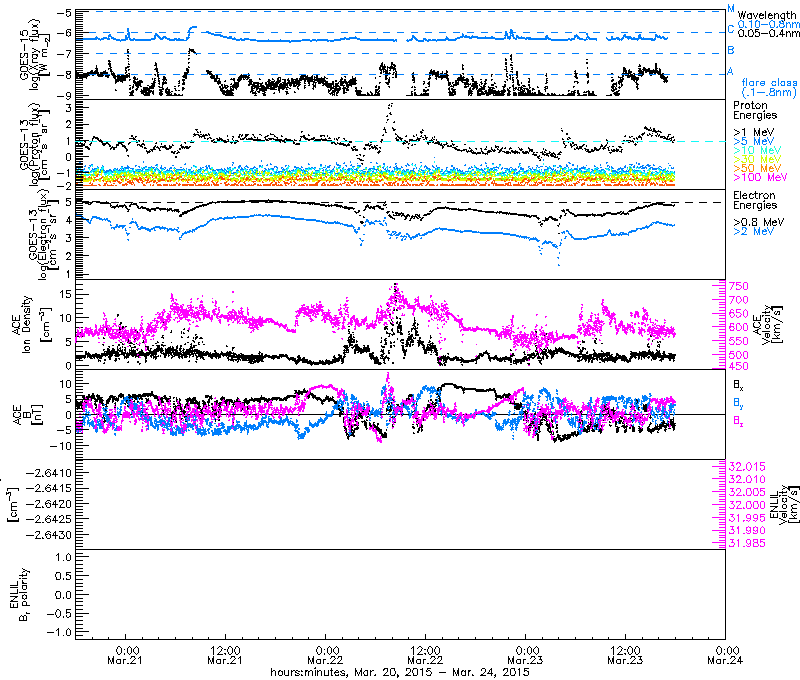Click the 'Wavelength' legend heading
Image resolution: width=800 pixels, height=680 pixels.
pos(766,15)
